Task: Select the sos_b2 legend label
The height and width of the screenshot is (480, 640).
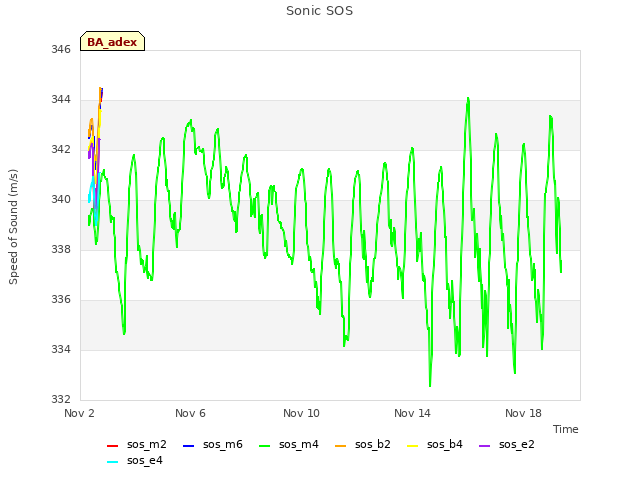Action: [x=373, y=444]
